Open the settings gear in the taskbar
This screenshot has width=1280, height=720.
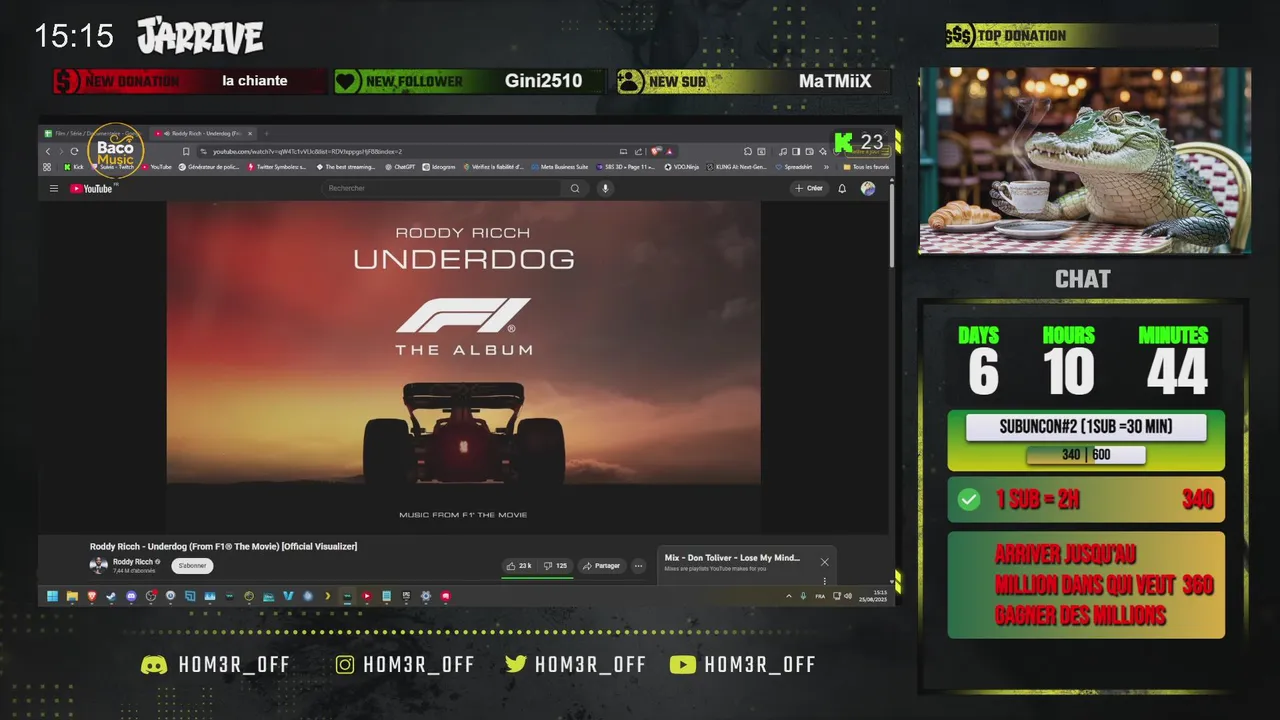[426, 596]
